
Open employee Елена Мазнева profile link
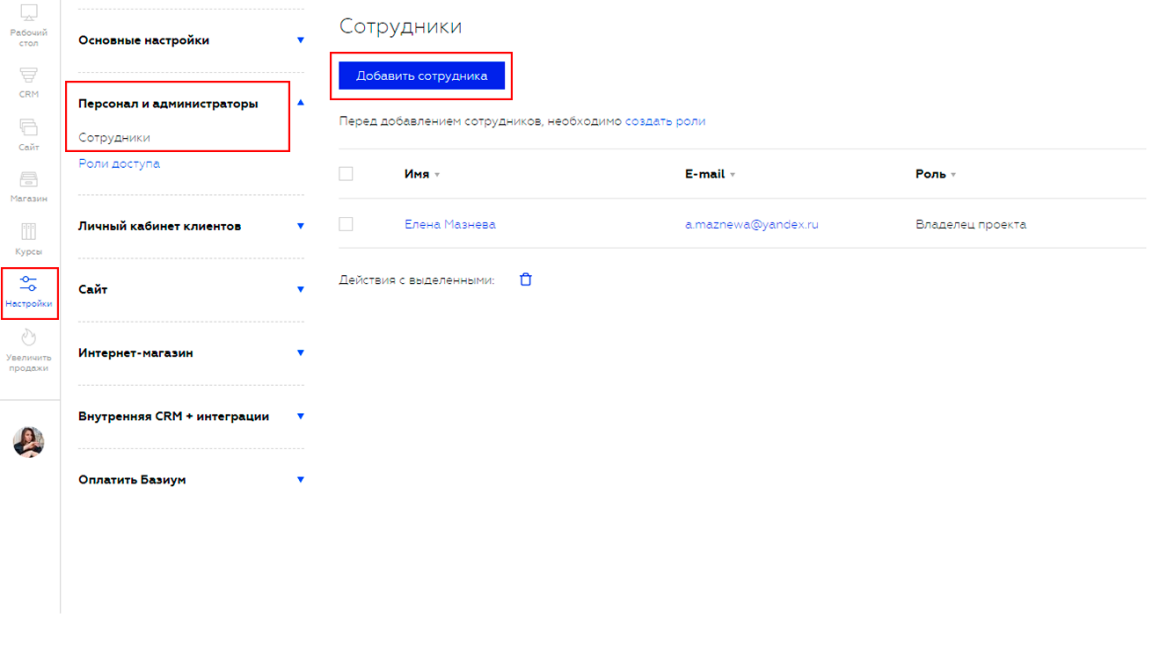(450, 224)
